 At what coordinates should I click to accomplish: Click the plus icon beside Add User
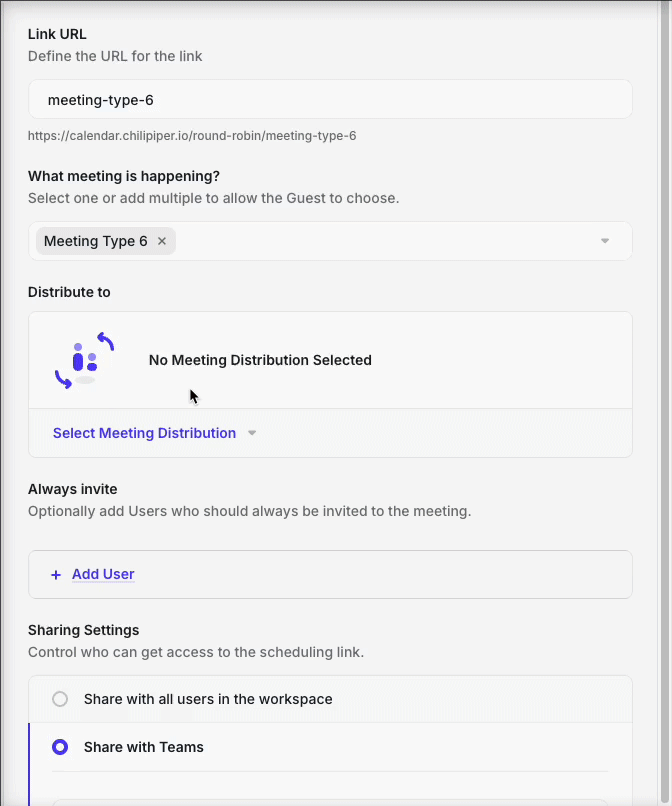(56, 575)
